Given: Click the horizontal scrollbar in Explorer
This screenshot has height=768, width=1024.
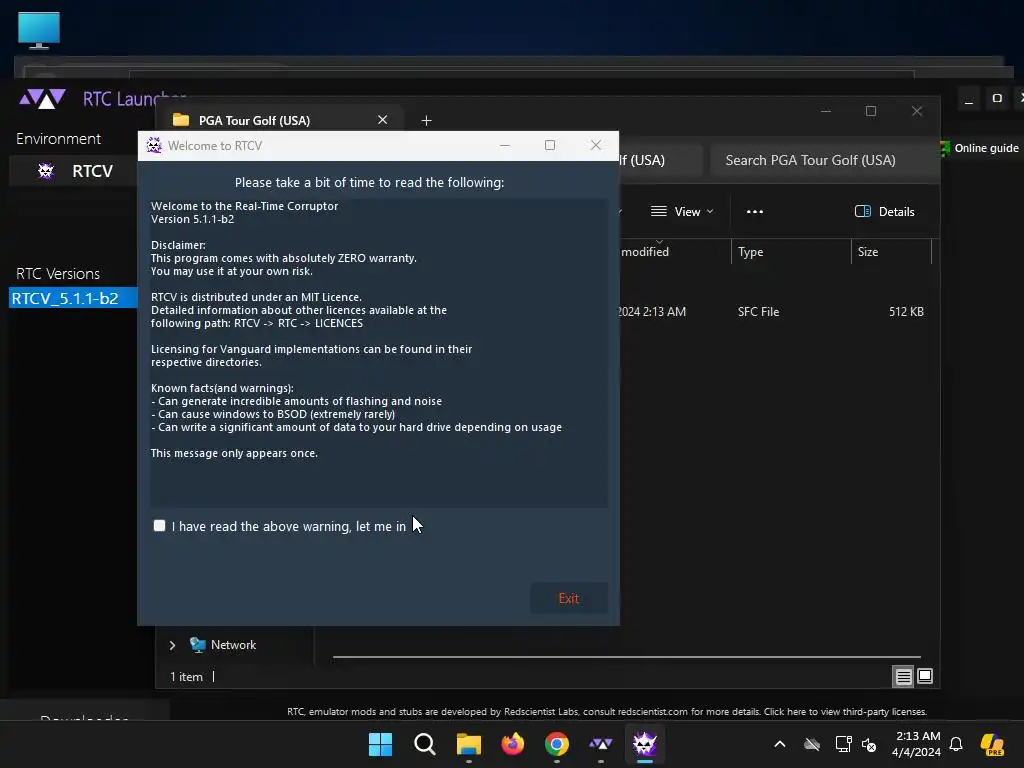Looking at the screenshot, I should point(626,657).
